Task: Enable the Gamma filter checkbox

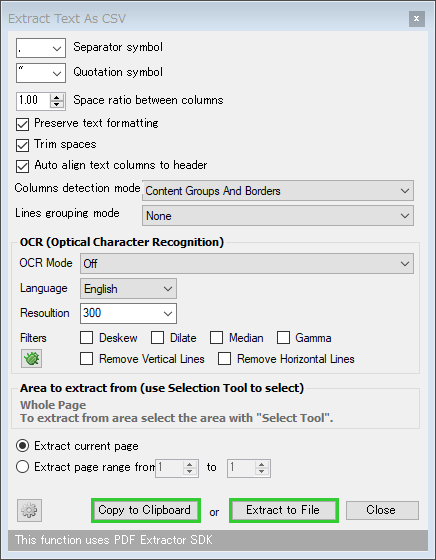Action: 283,338
